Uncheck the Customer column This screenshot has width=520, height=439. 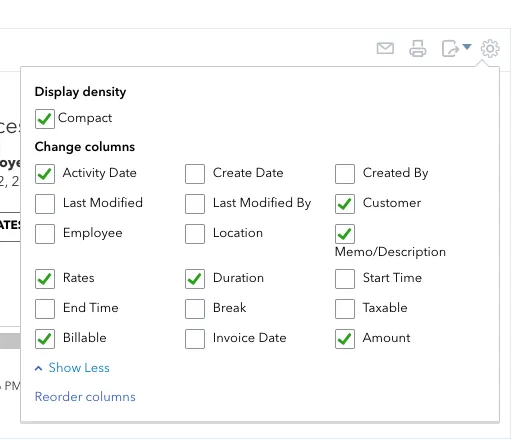(345, 204)
